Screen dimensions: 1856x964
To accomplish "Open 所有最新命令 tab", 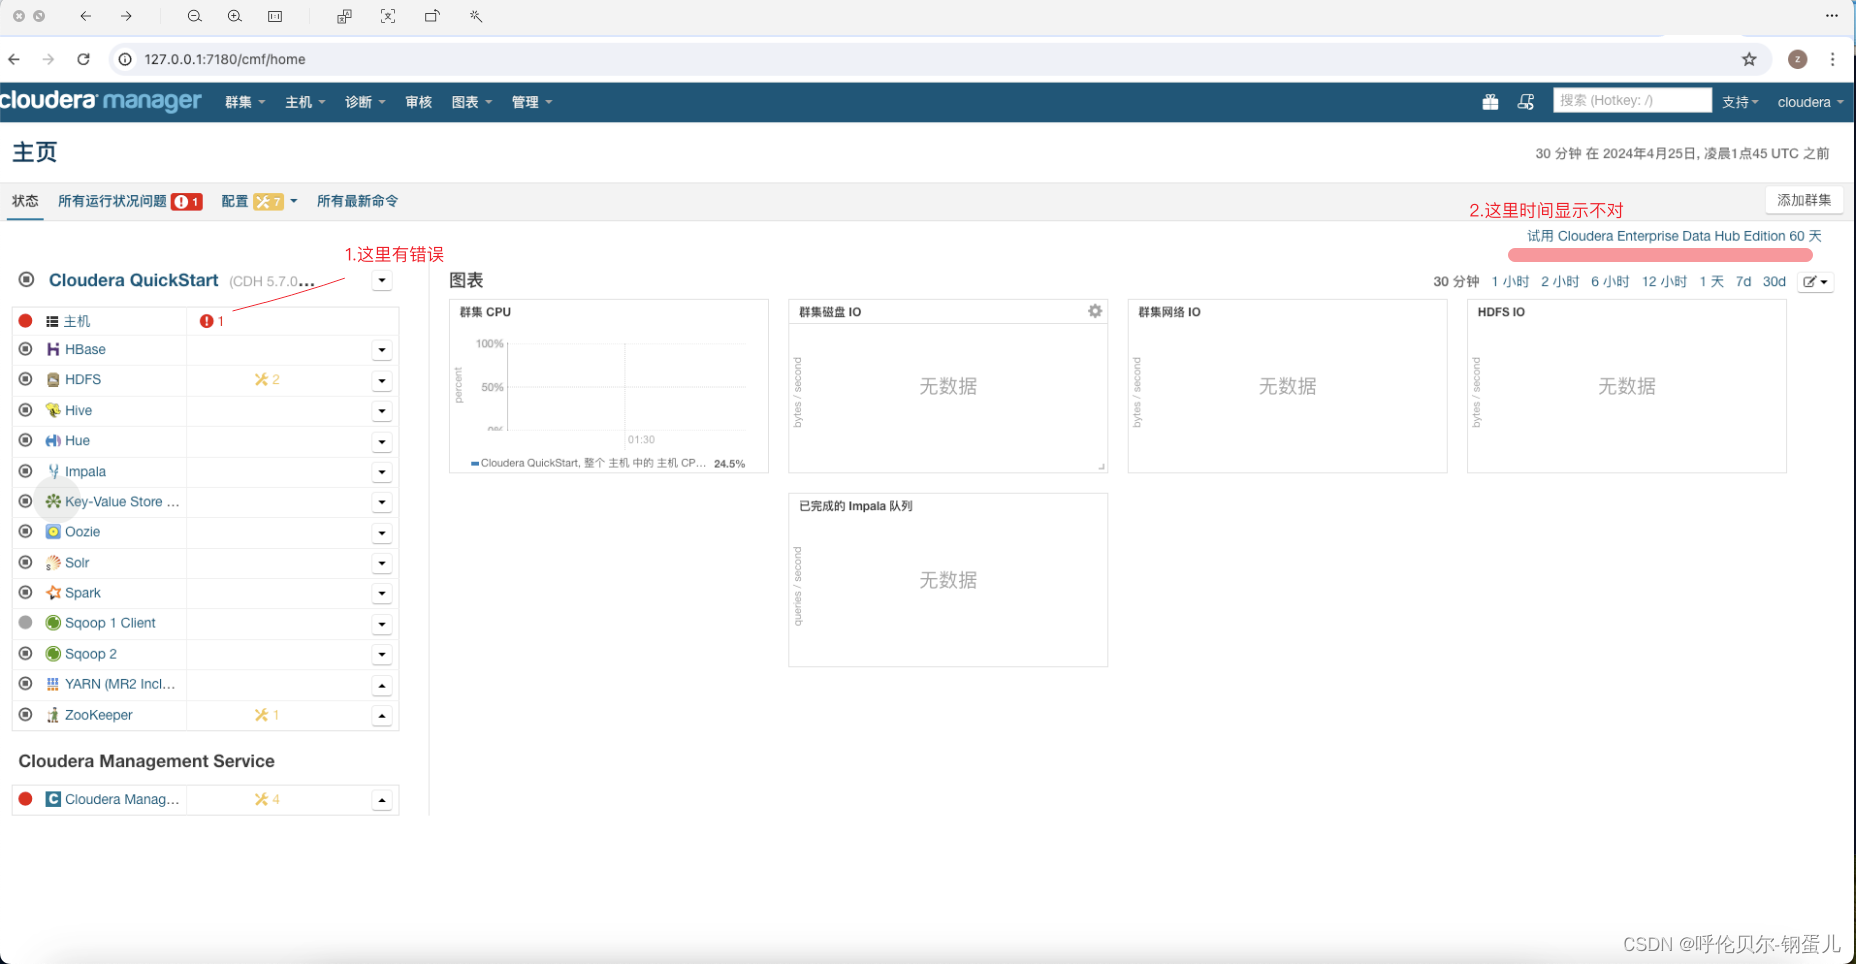I will click(357, 201).
